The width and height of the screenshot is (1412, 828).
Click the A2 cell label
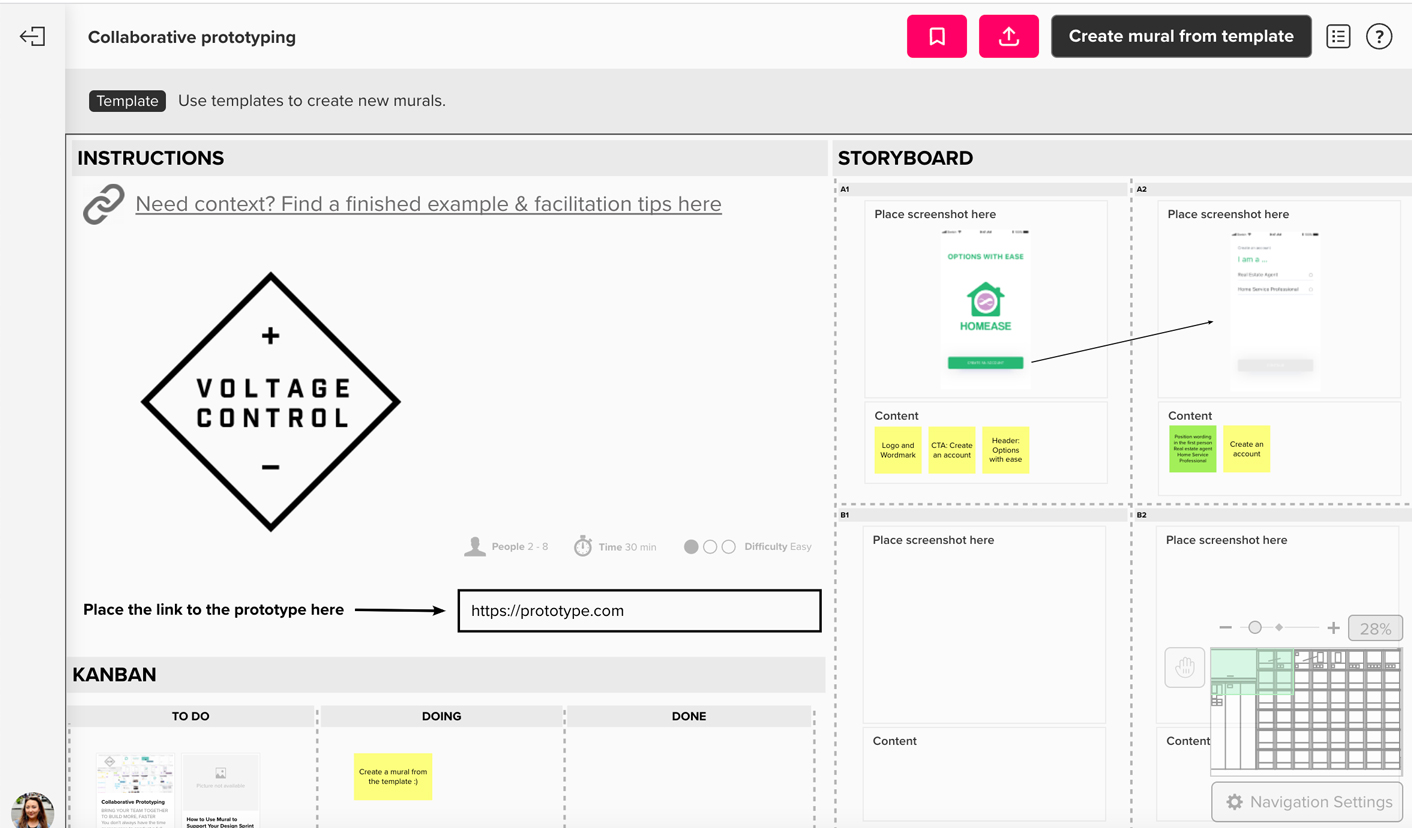[1141, 189]
